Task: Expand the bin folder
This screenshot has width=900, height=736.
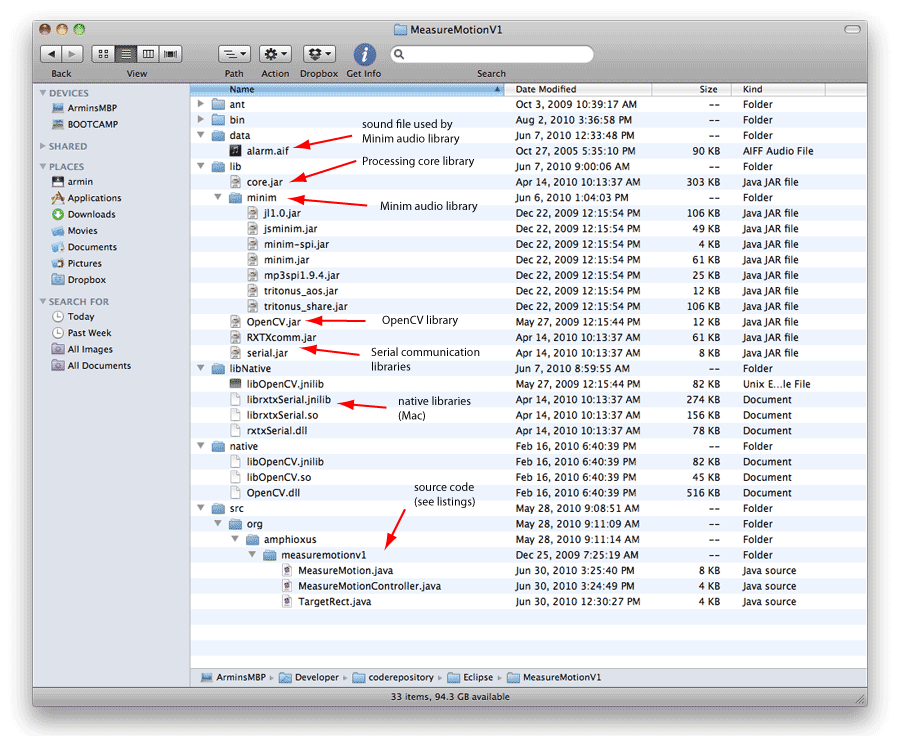Action: 200,119
